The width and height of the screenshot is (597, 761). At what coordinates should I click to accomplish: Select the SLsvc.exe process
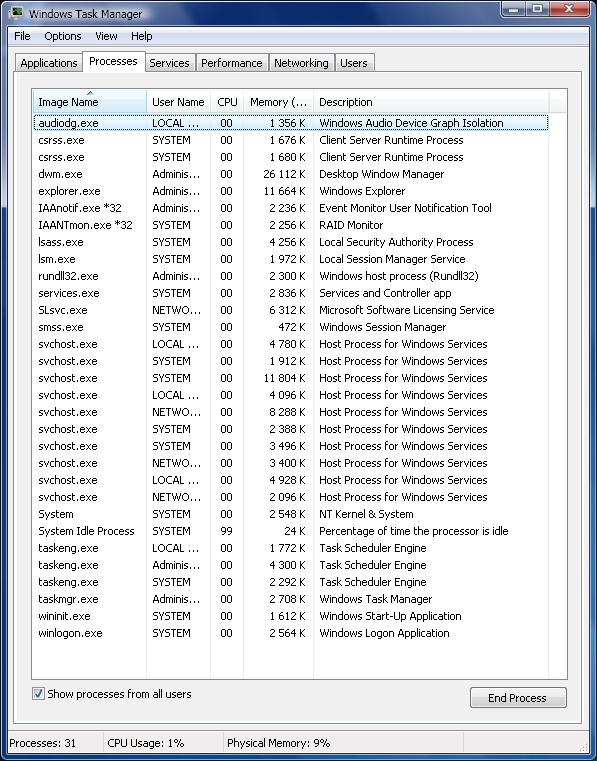(291, 310)
